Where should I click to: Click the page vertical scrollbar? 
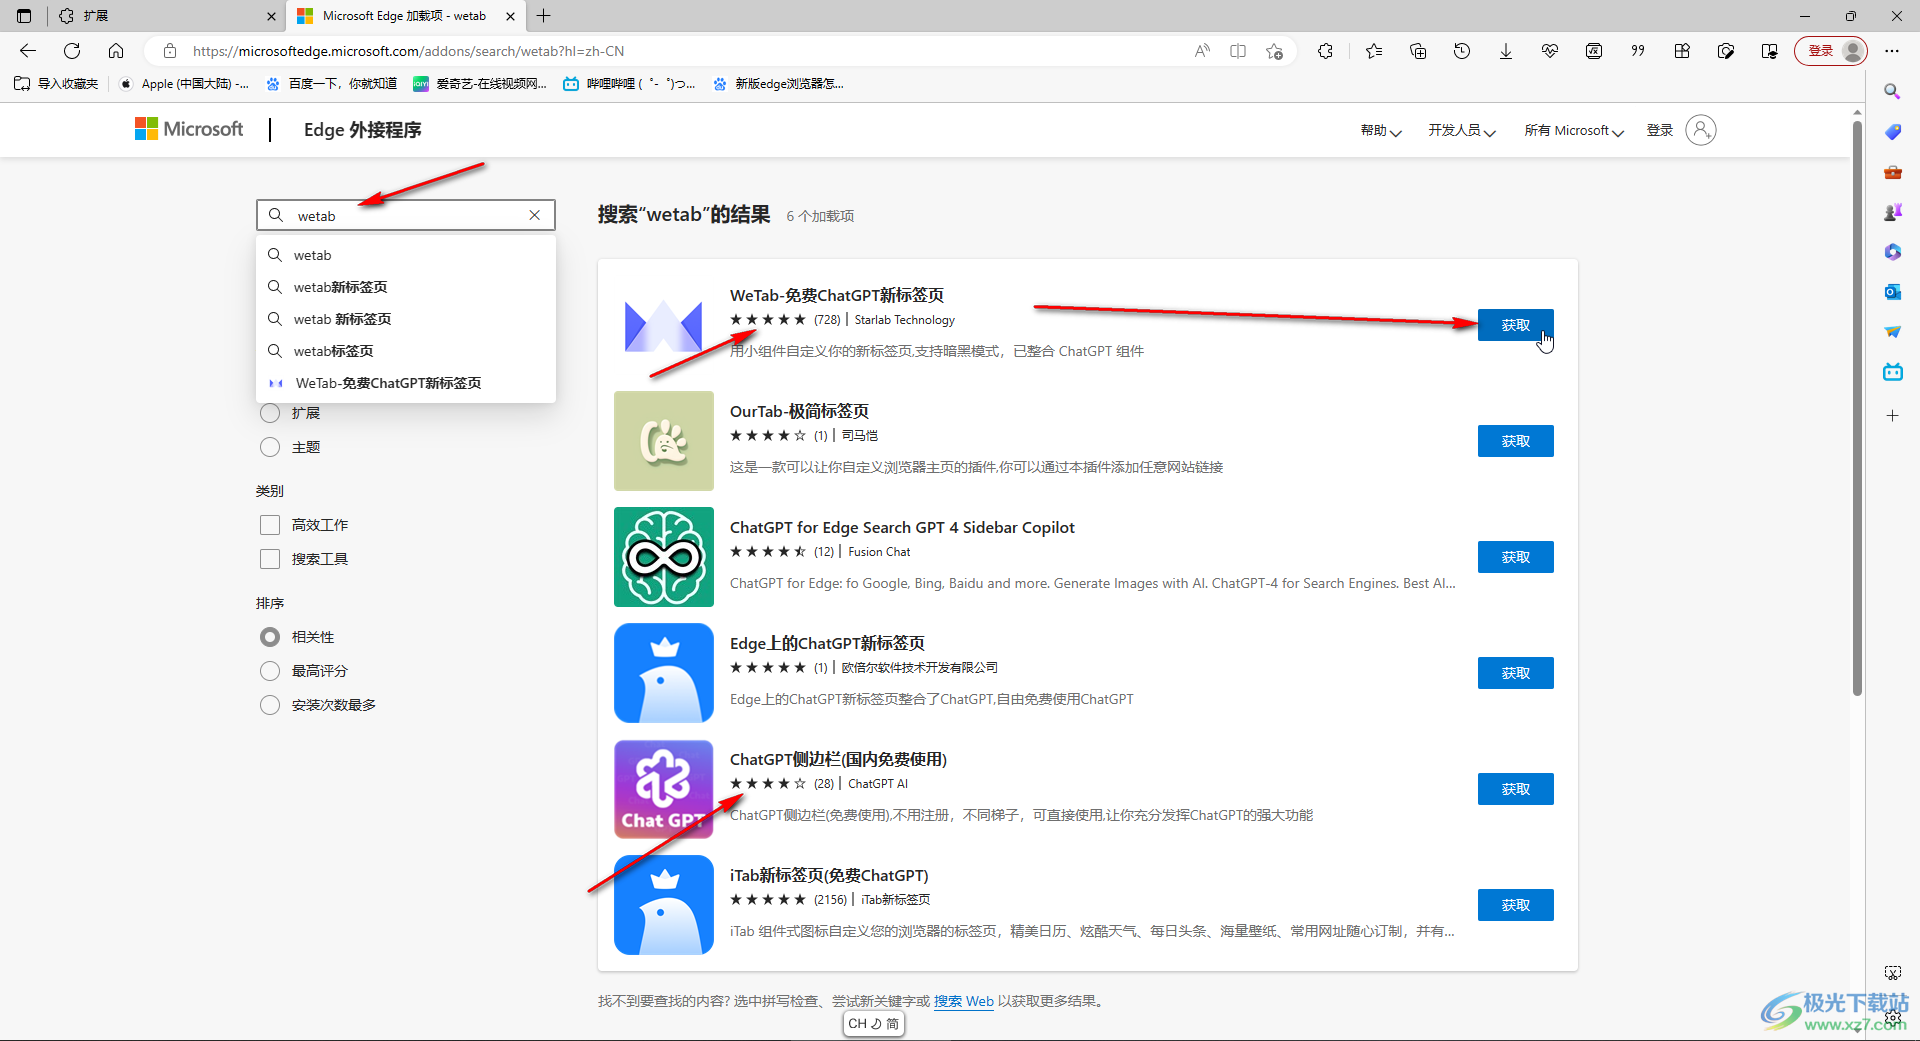tap(1857, 400)
